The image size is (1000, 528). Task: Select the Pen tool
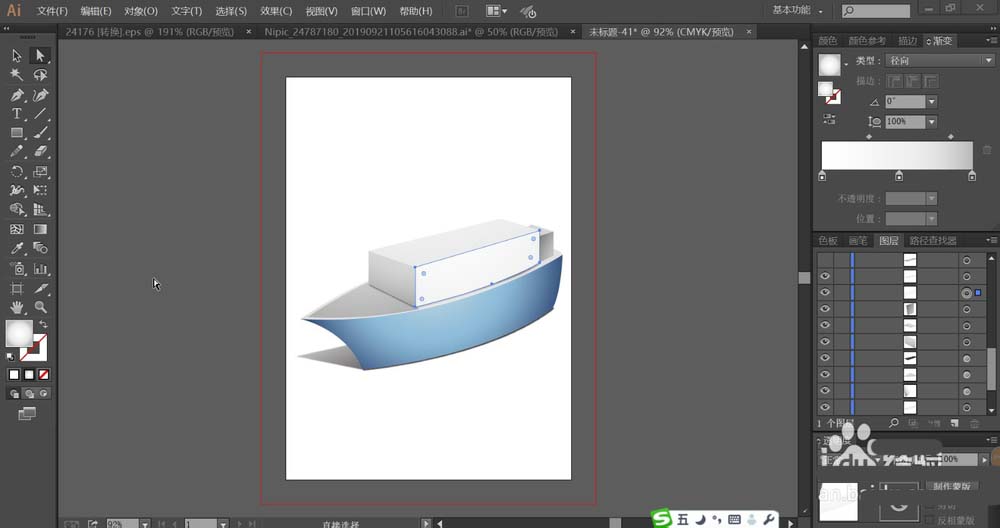[x=17, y=95]
